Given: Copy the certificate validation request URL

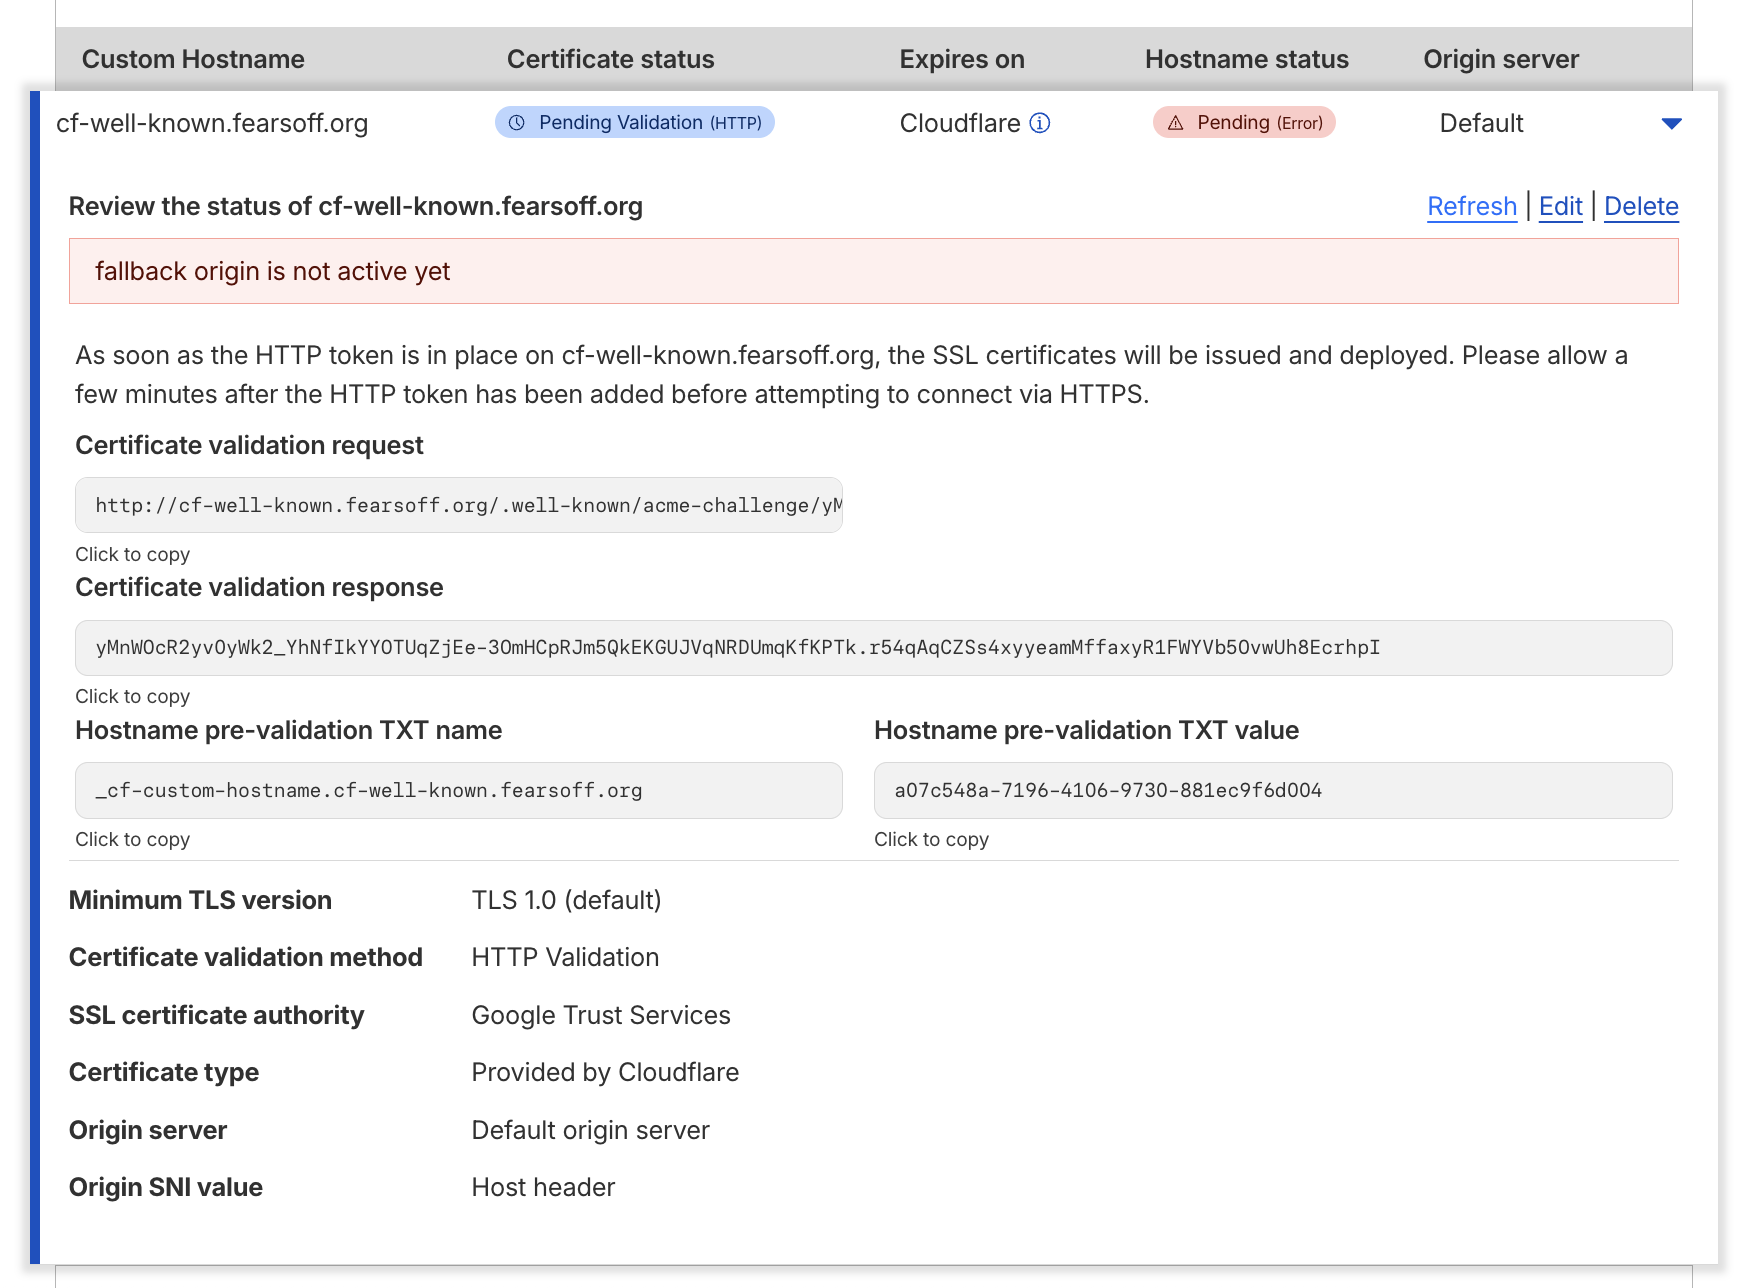Looking at the screenshot, I should (x=458, y=505).
